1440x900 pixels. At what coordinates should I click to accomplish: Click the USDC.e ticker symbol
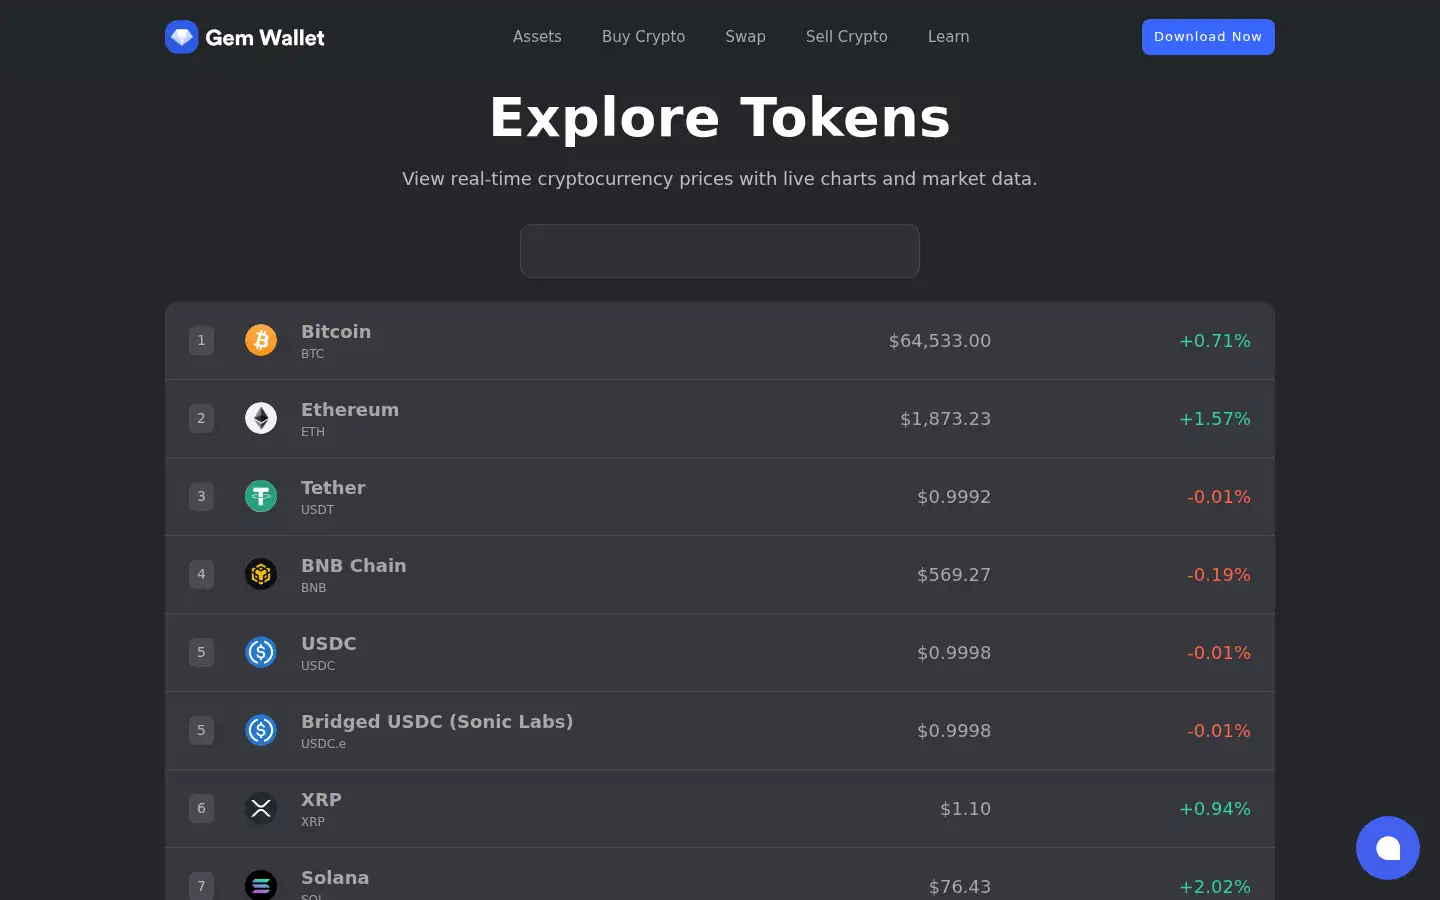(x=323, y=744)
